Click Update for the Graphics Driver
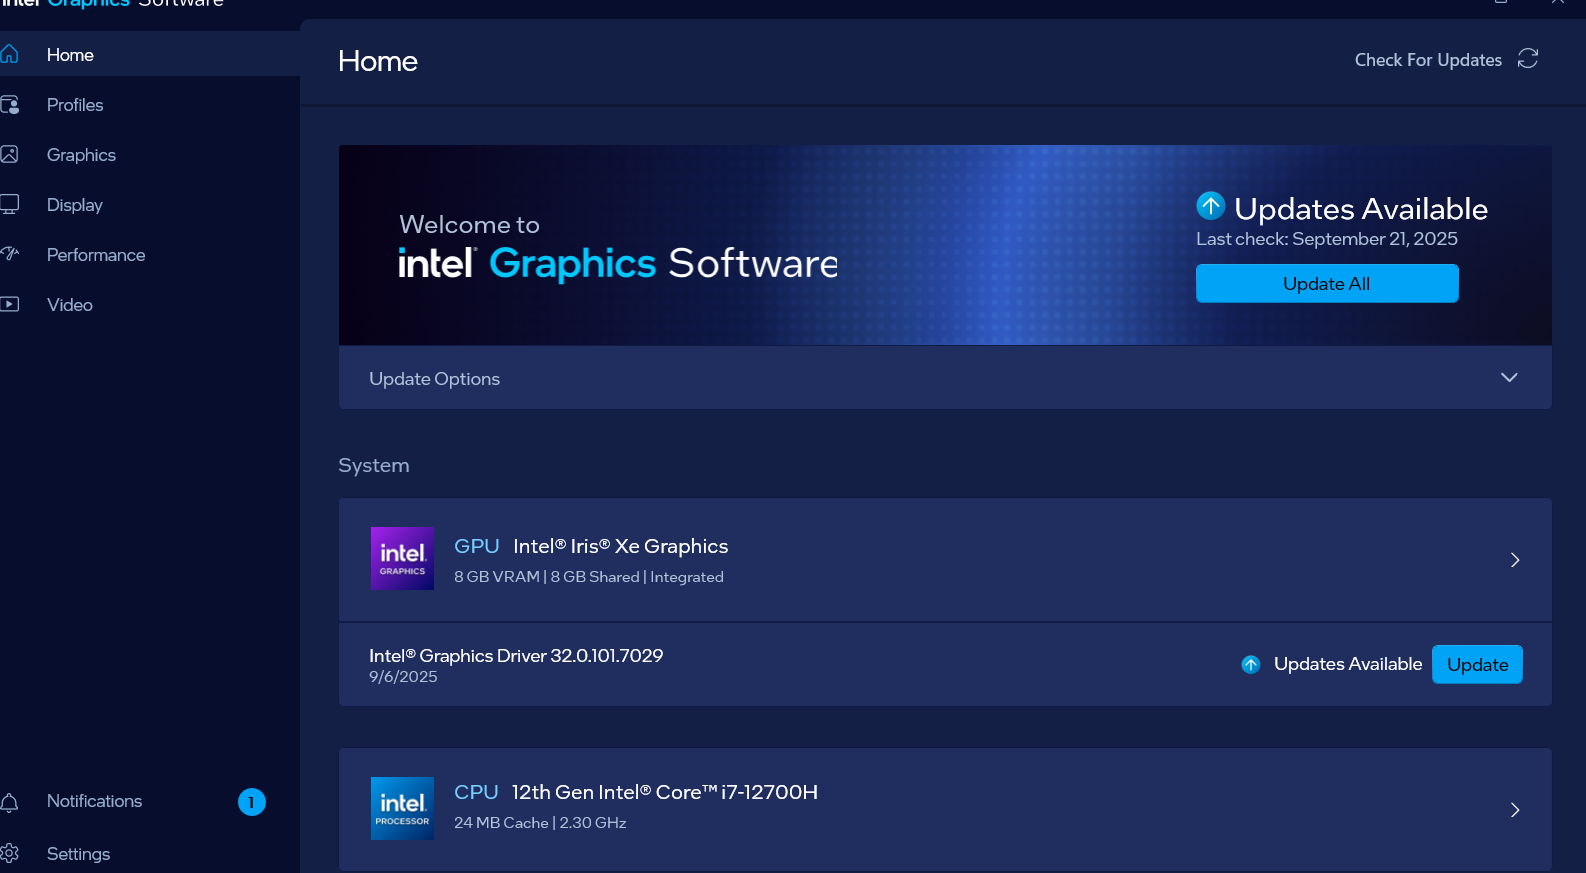1586x873 pixels. [1477, 665]
